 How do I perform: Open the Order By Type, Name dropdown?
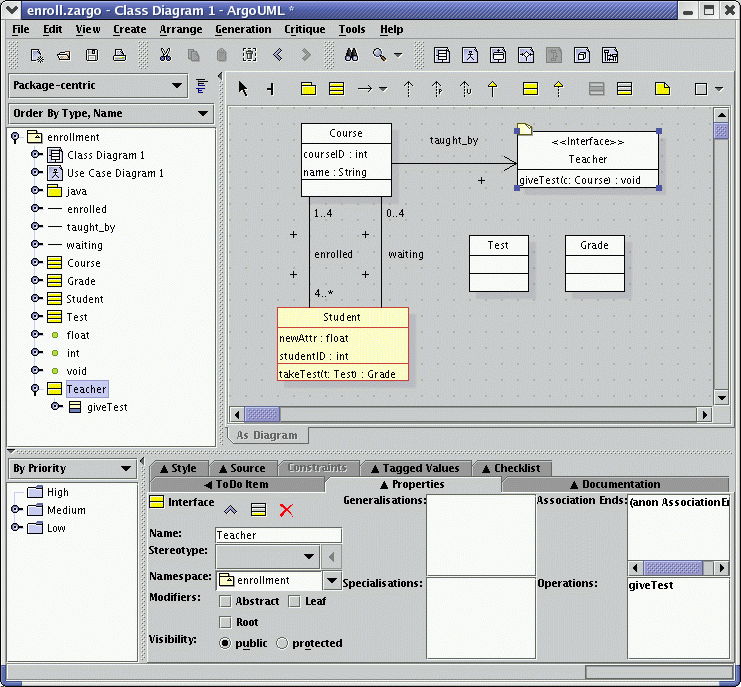click(111, 113)
